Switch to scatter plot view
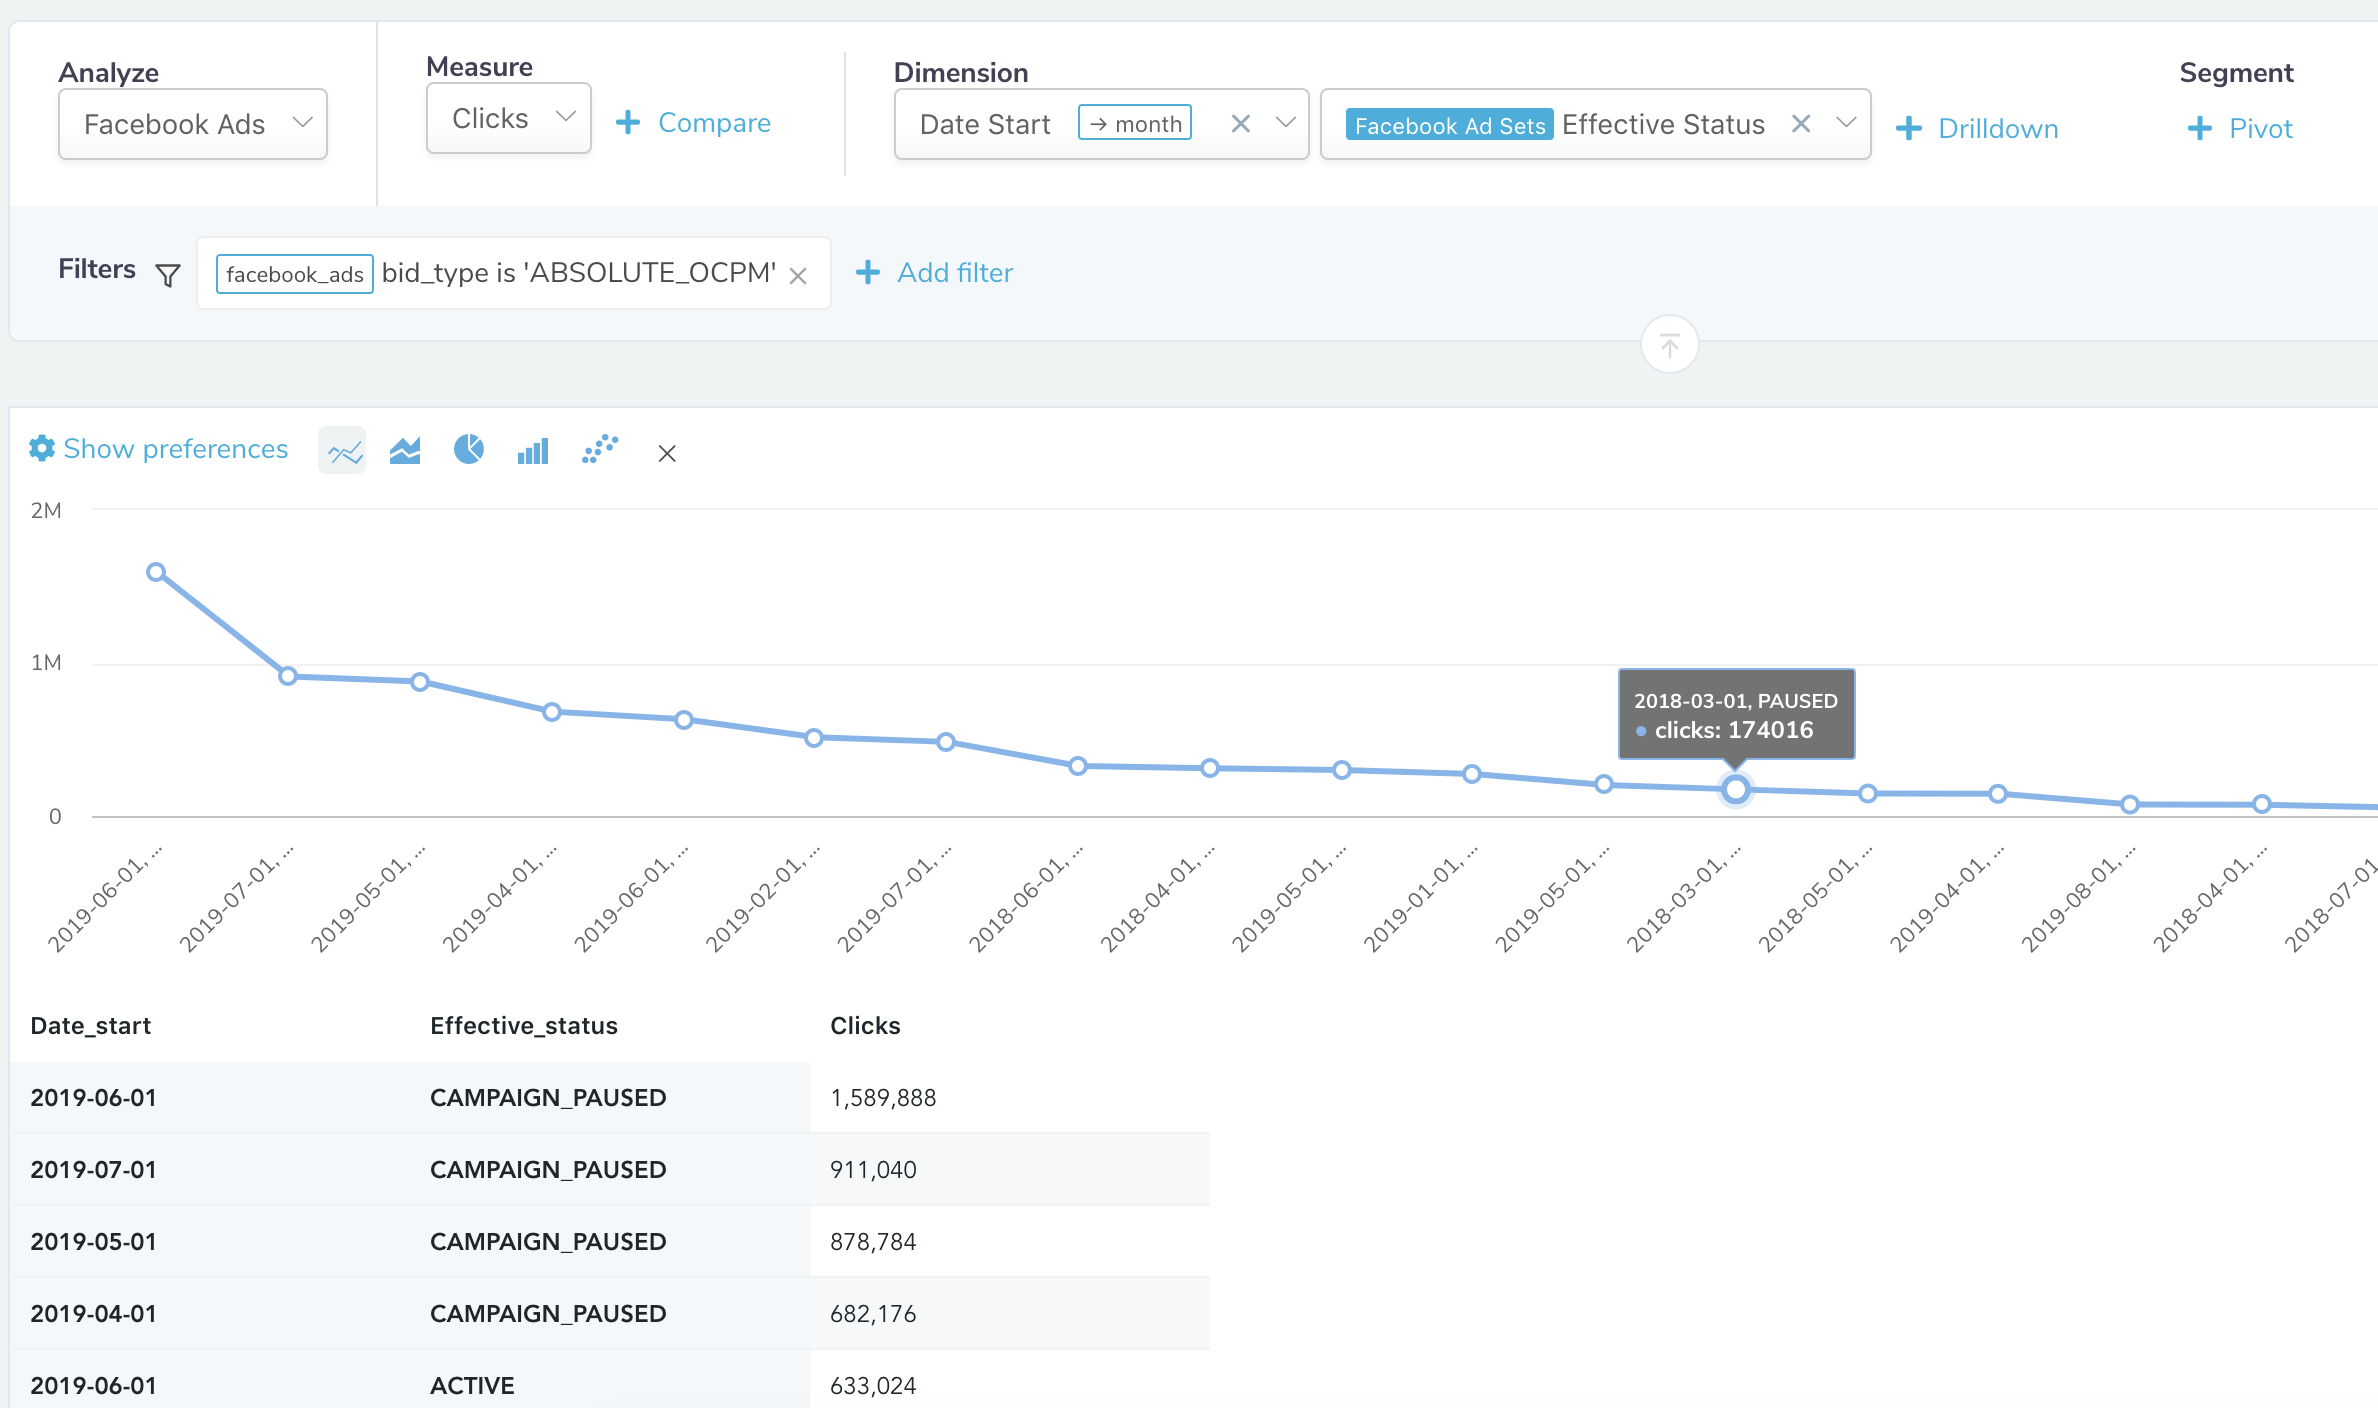Screen dimensions: 2378x1408 pos(600,450)
